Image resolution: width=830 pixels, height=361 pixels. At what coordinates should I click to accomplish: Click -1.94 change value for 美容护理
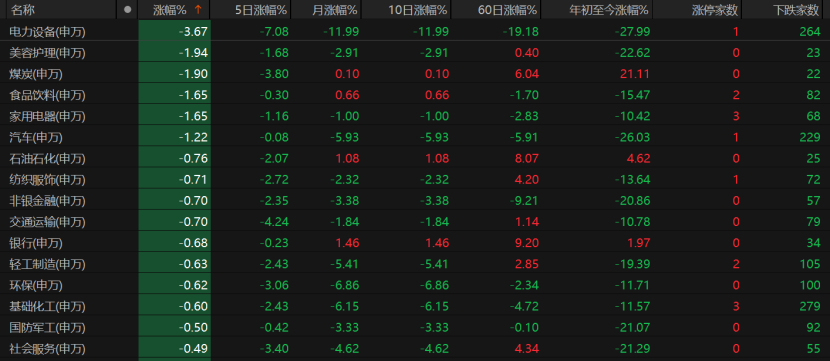pyautogui.click(x=193, y=53)
